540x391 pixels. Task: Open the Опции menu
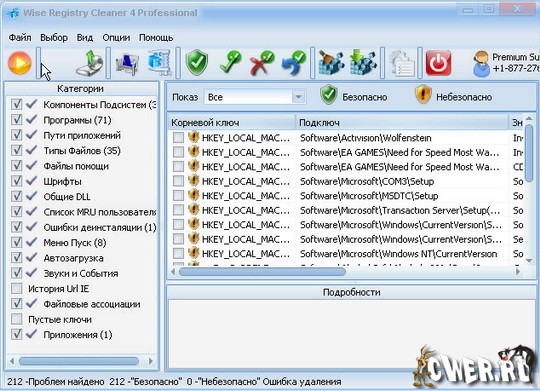click(116, 38)
